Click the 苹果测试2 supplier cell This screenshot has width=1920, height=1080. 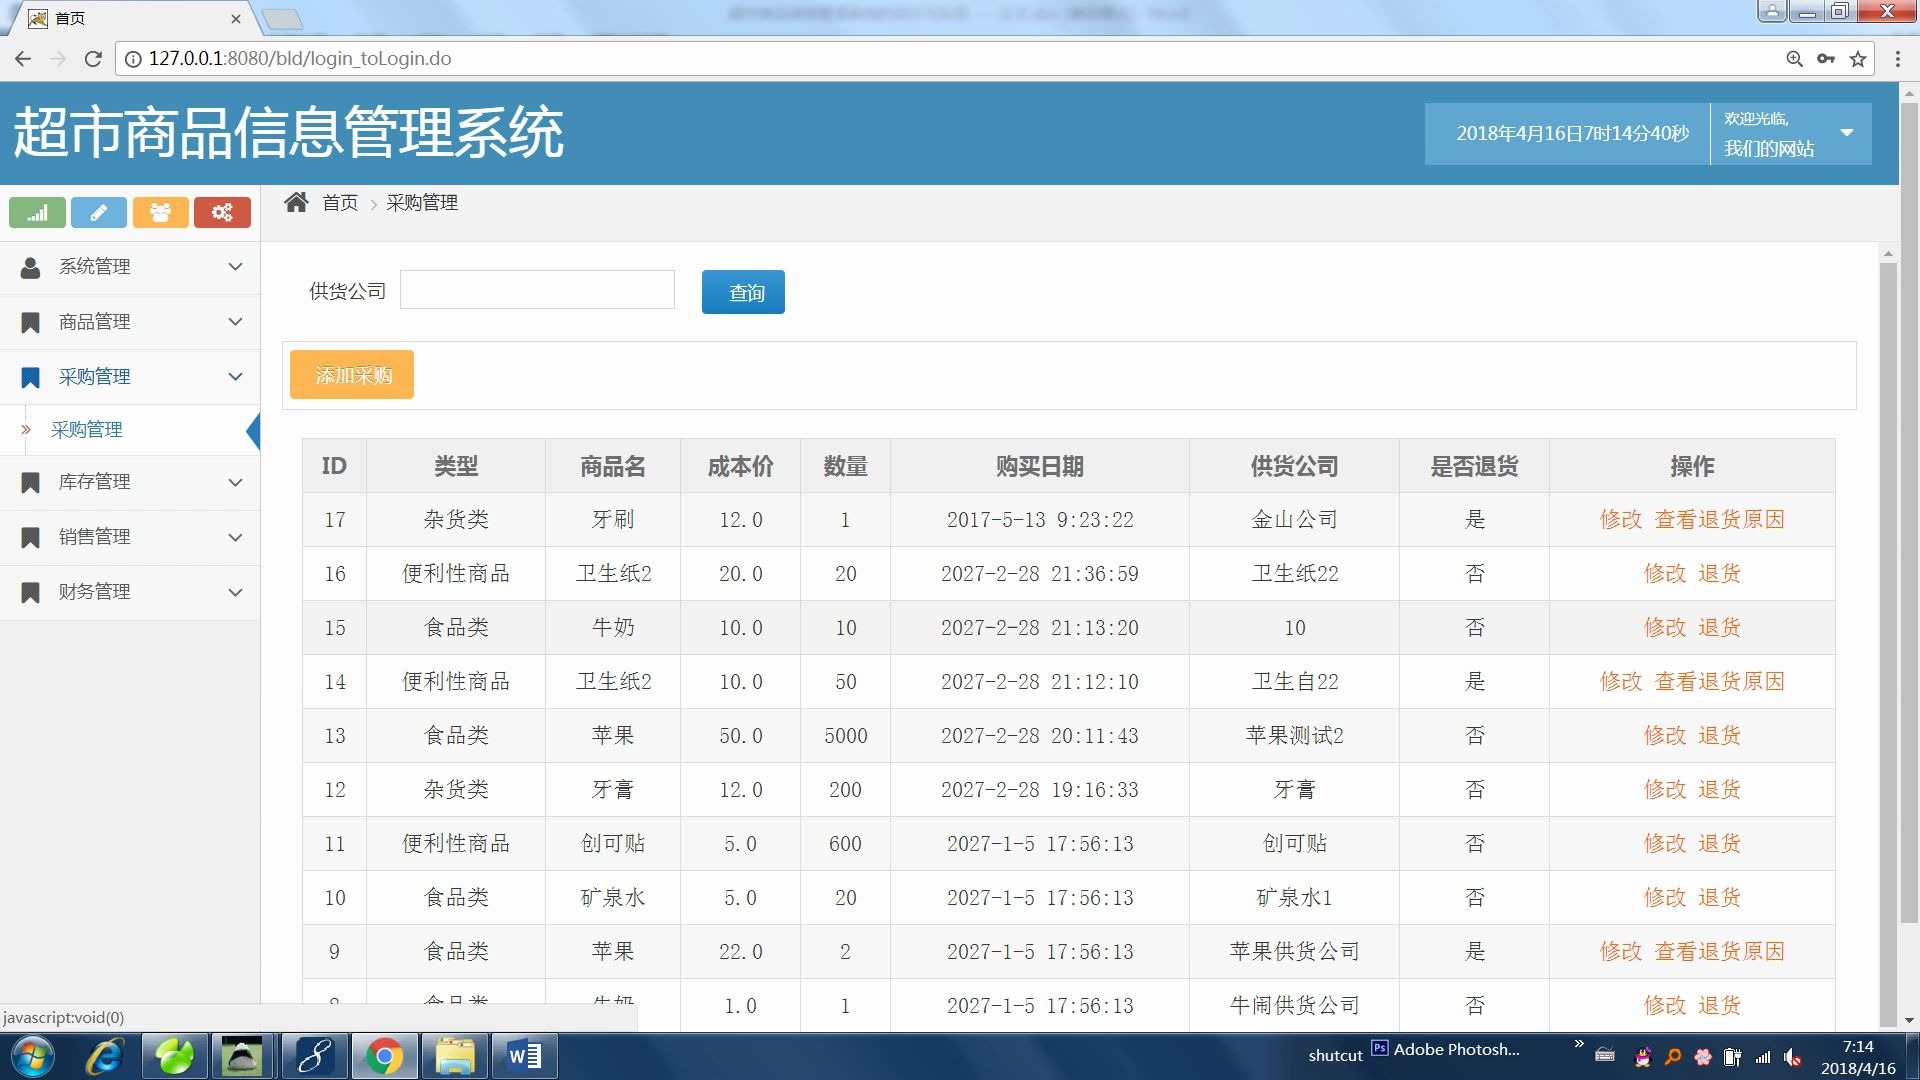tap(1294, 735)
